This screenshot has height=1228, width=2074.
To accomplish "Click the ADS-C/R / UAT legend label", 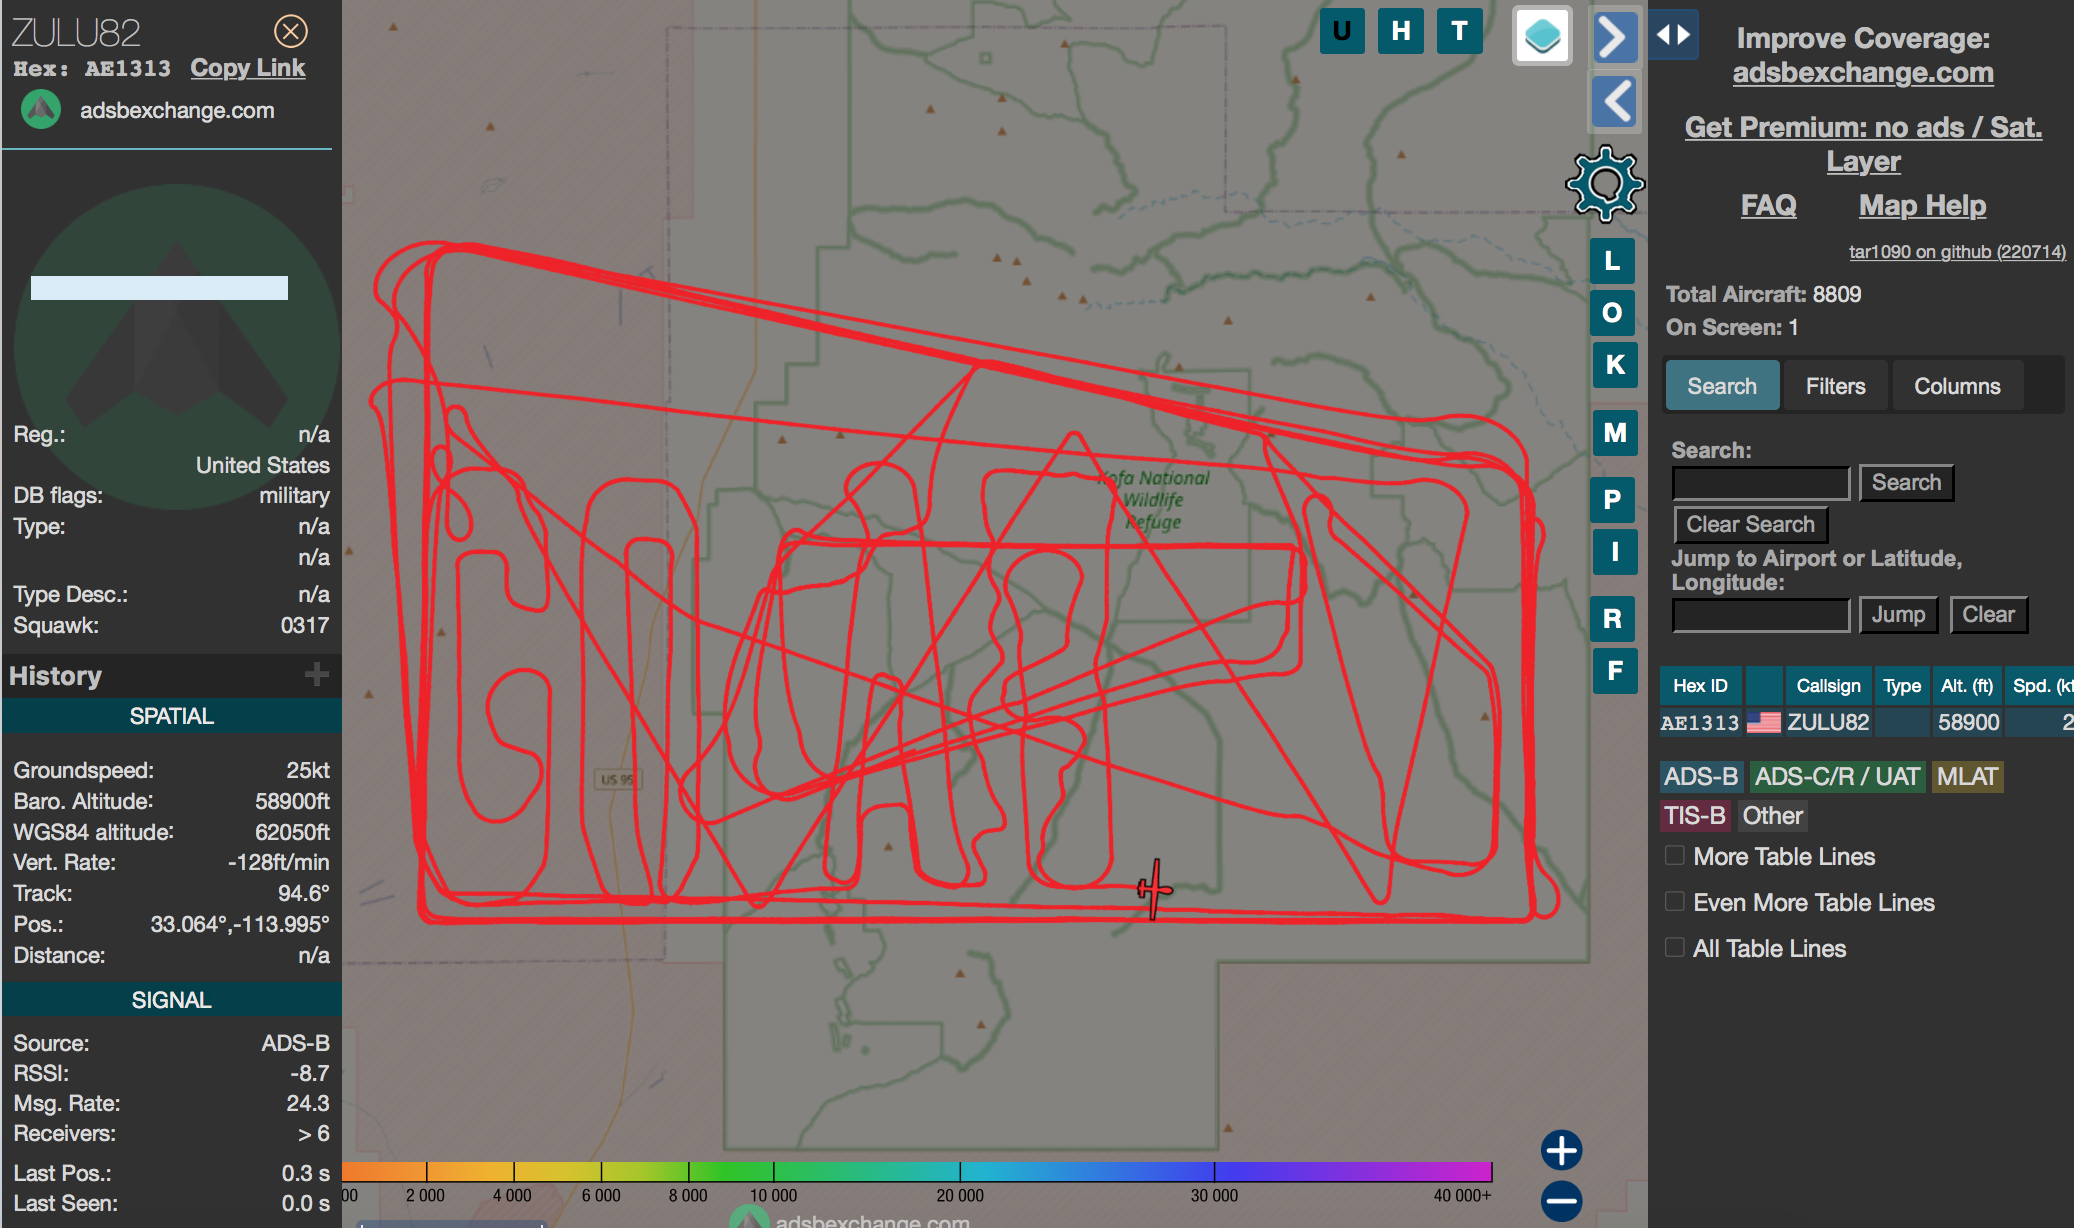I will (x=1837, y=777).
